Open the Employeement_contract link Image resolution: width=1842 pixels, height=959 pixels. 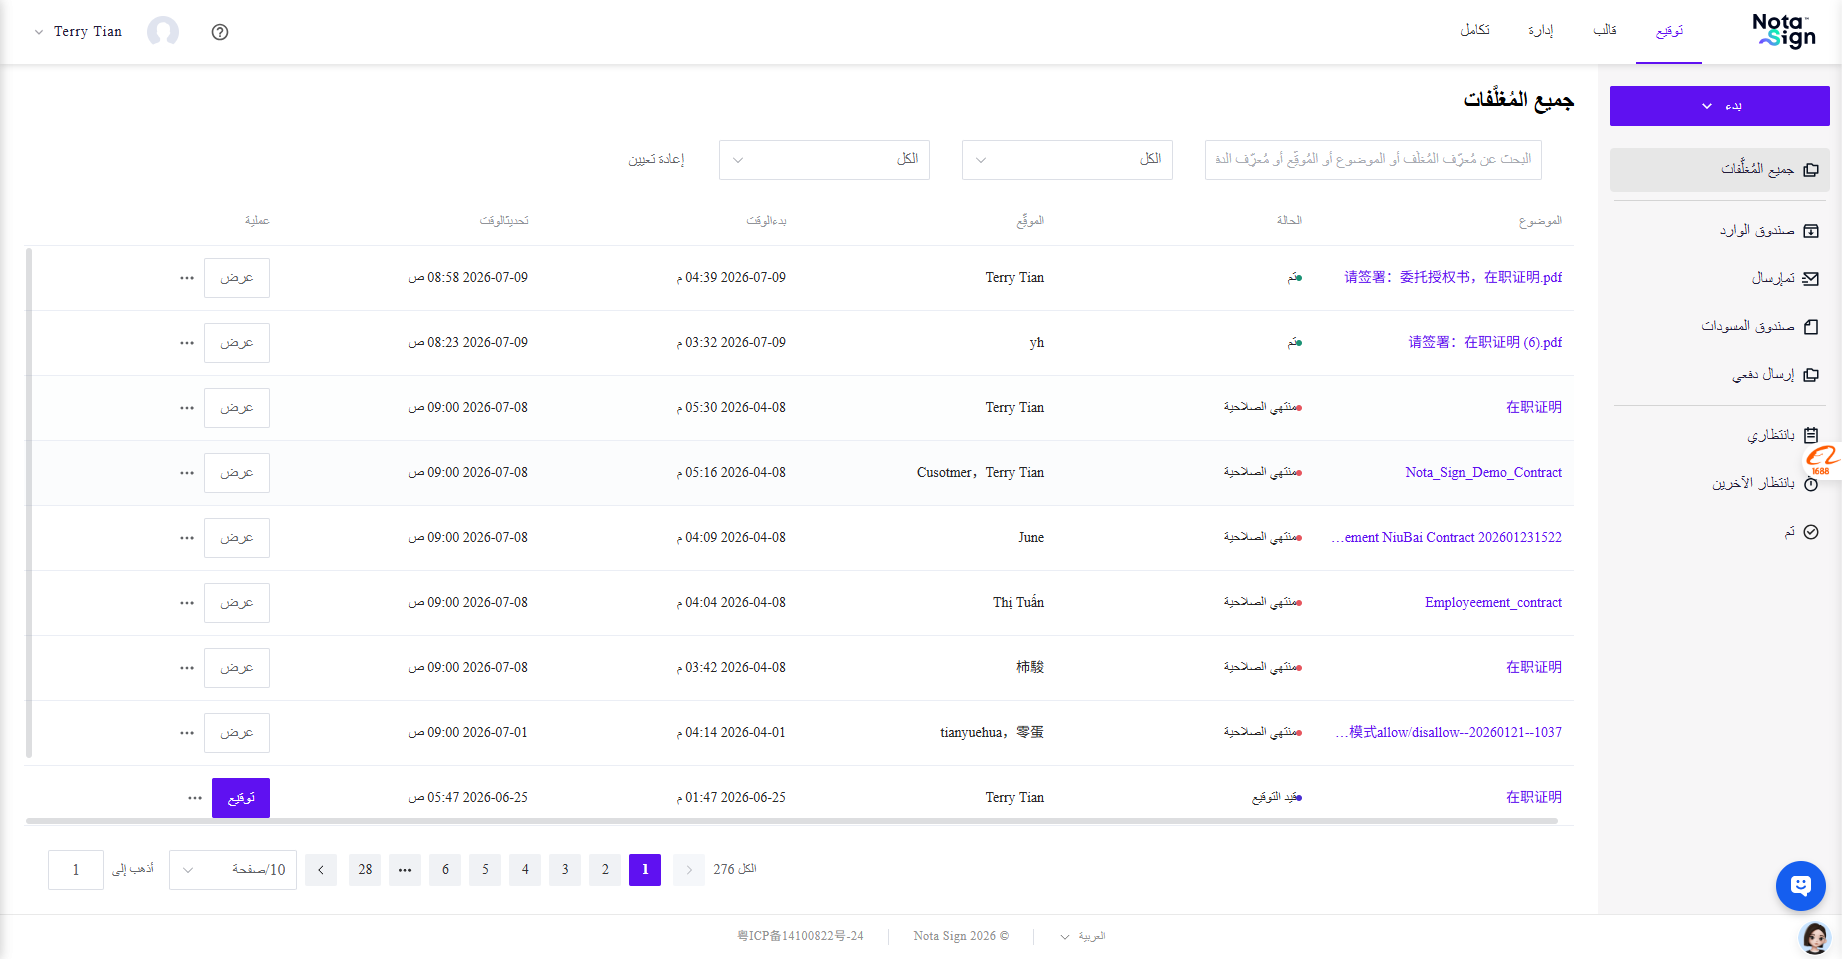click(x=1493, y=603)
